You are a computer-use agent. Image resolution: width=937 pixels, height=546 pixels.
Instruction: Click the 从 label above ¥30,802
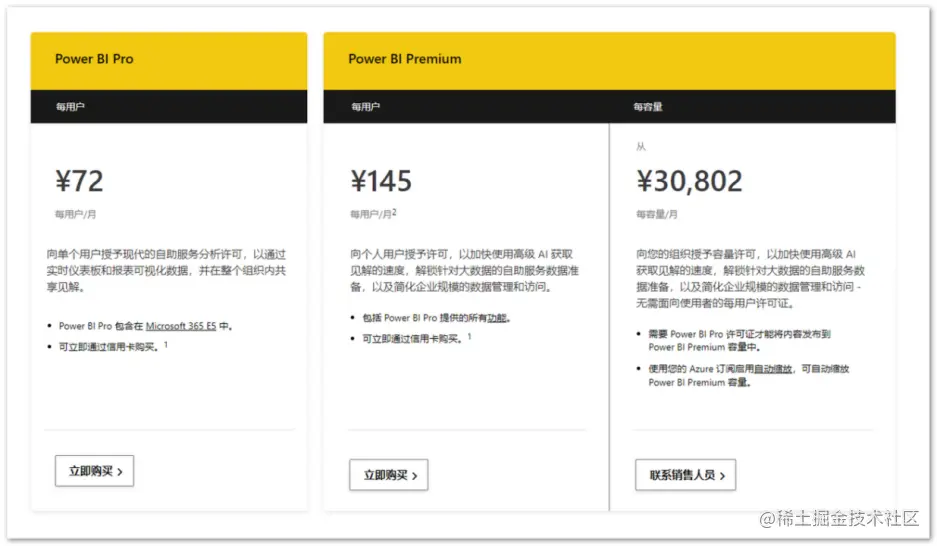pos(641,147)
